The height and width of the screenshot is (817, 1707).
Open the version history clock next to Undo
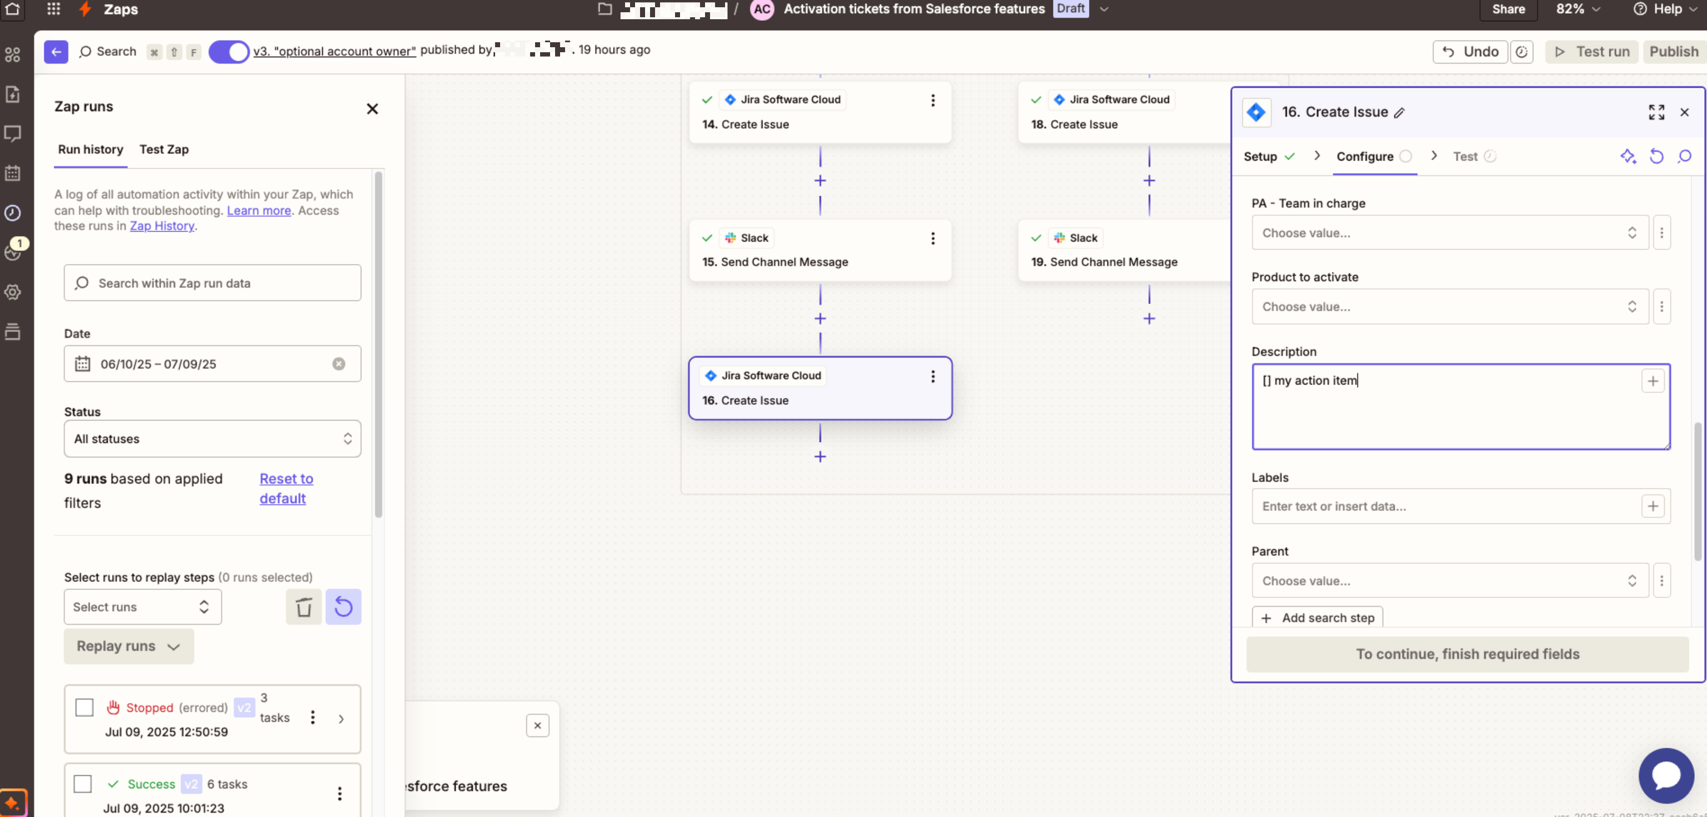coord(1521,52)
